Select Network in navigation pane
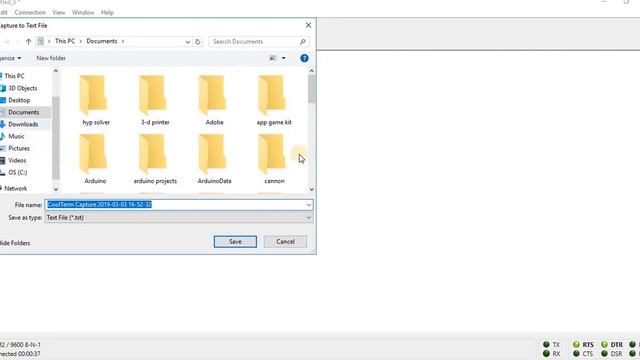 pos(16,188)
